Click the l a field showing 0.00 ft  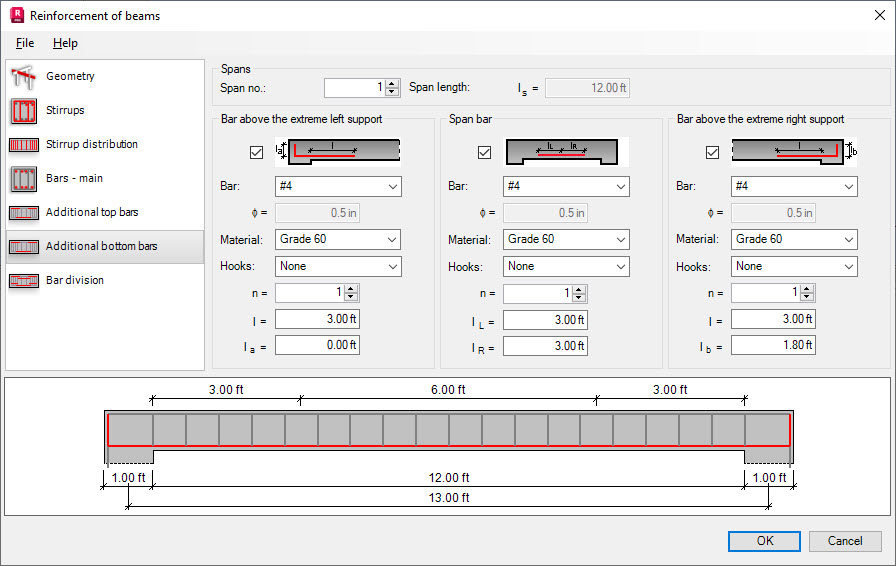pos(317,345)
